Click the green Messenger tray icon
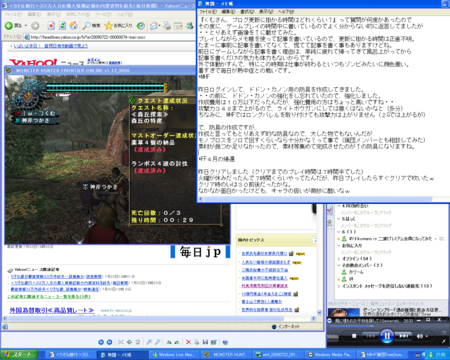The height and width of the screenshot is (360, 450). [430, 355]
